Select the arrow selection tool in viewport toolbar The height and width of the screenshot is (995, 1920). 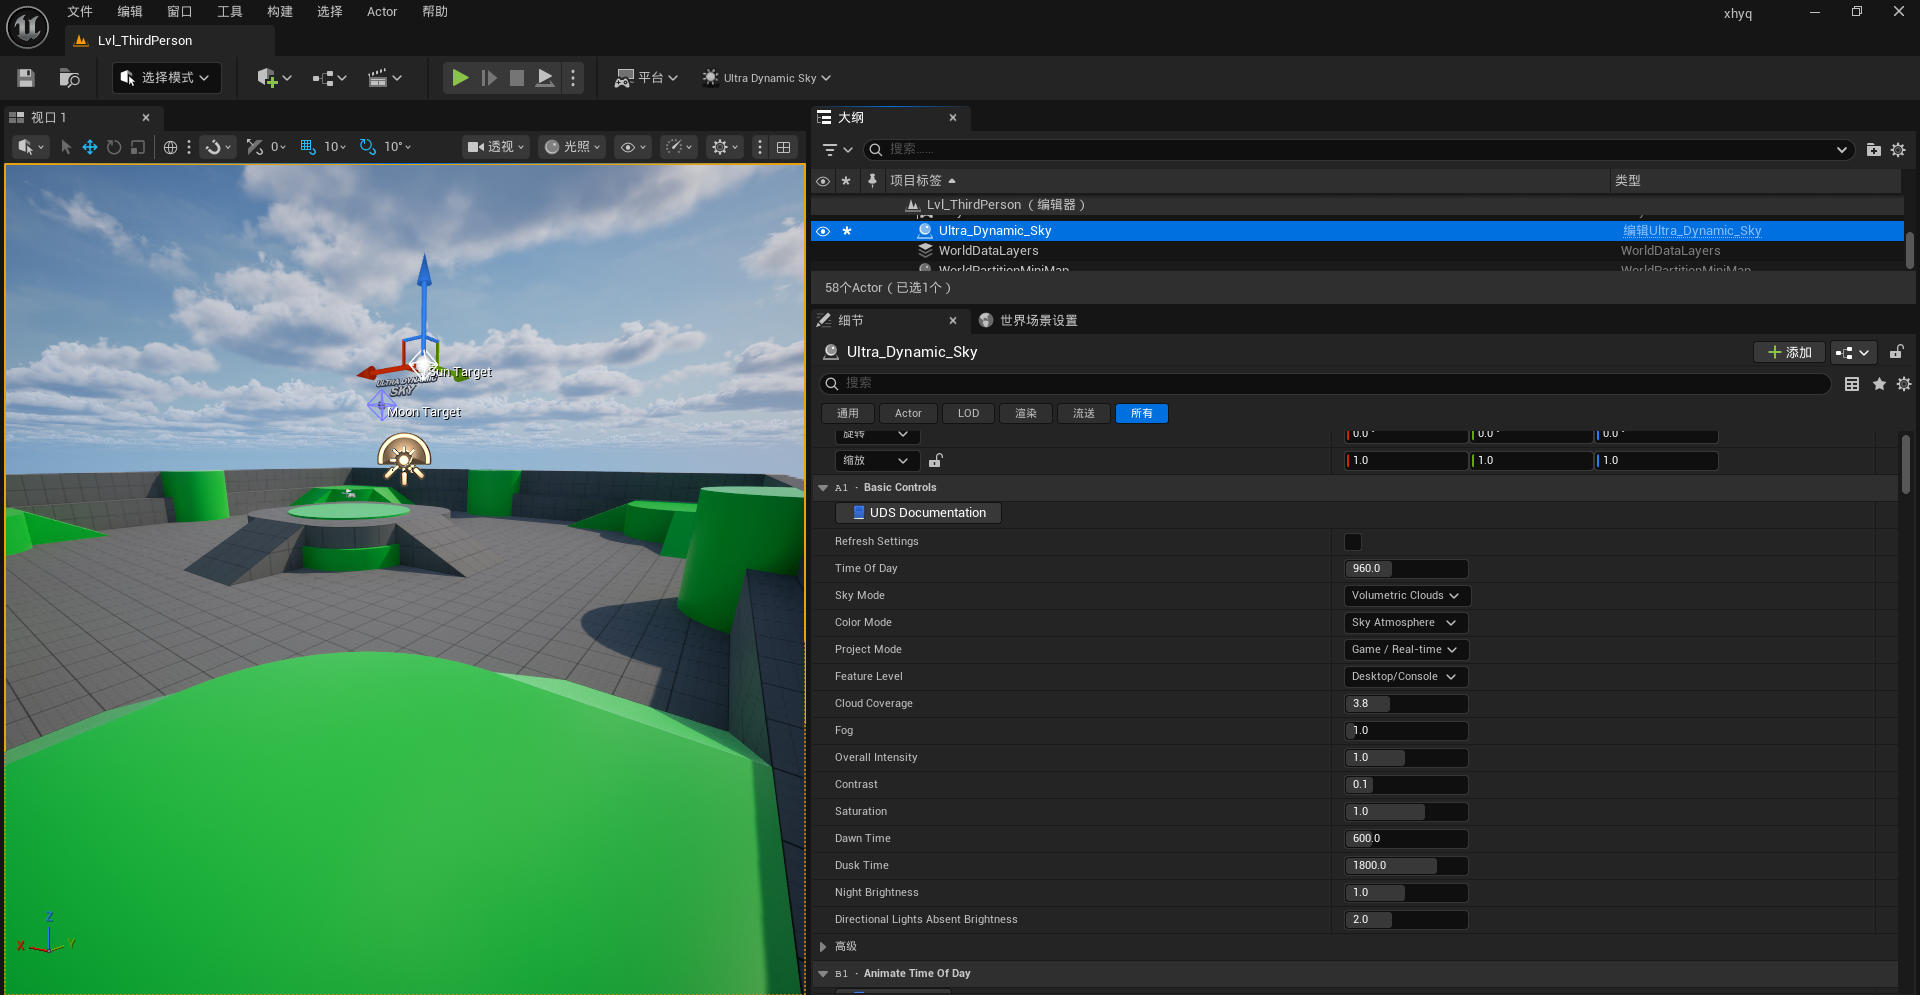(66, 147)
